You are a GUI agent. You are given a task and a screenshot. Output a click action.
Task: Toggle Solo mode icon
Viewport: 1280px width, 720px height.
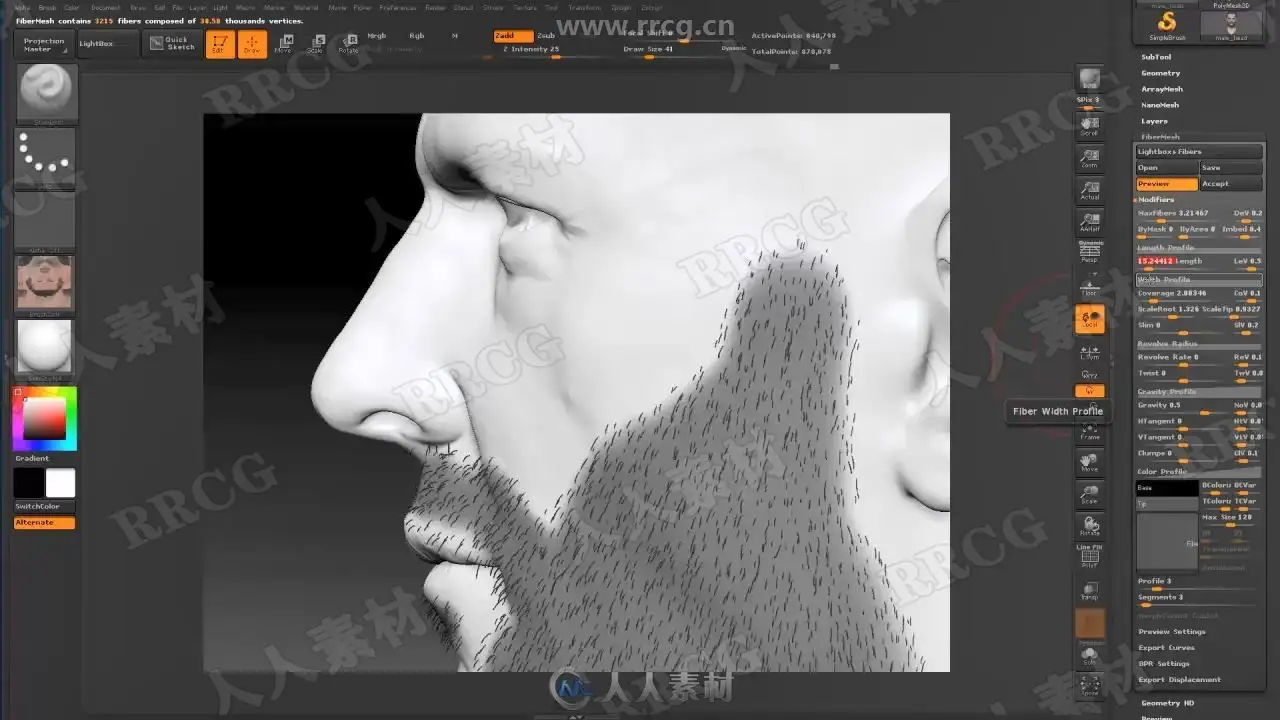click(x=1089, y=656)
